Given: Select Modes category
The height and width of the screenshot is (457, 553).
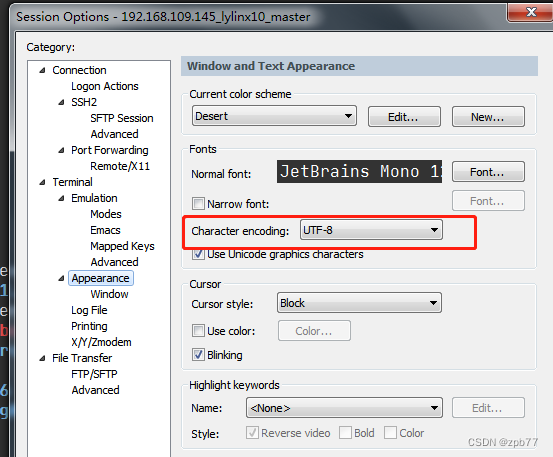Looking at the screenshot, I should (x=106, y=214).
